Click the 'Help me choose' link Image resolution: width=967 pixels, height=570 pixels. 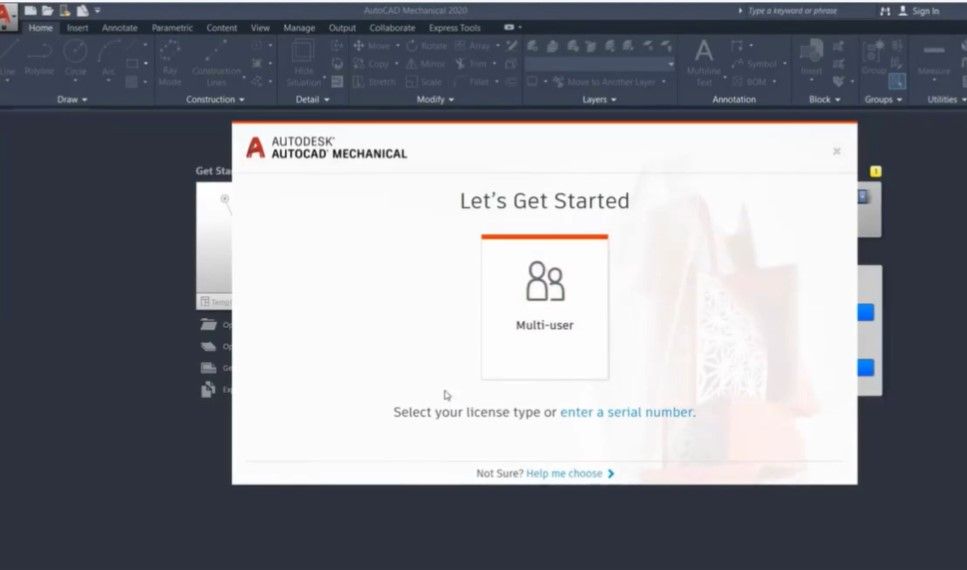[x=564, y=473]
